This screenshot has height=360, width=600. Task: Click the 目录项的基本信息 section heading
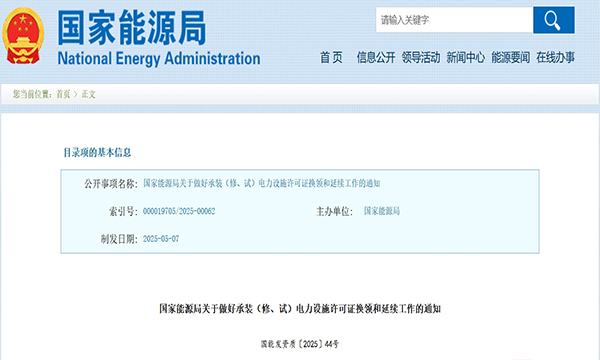pos(97,153)
